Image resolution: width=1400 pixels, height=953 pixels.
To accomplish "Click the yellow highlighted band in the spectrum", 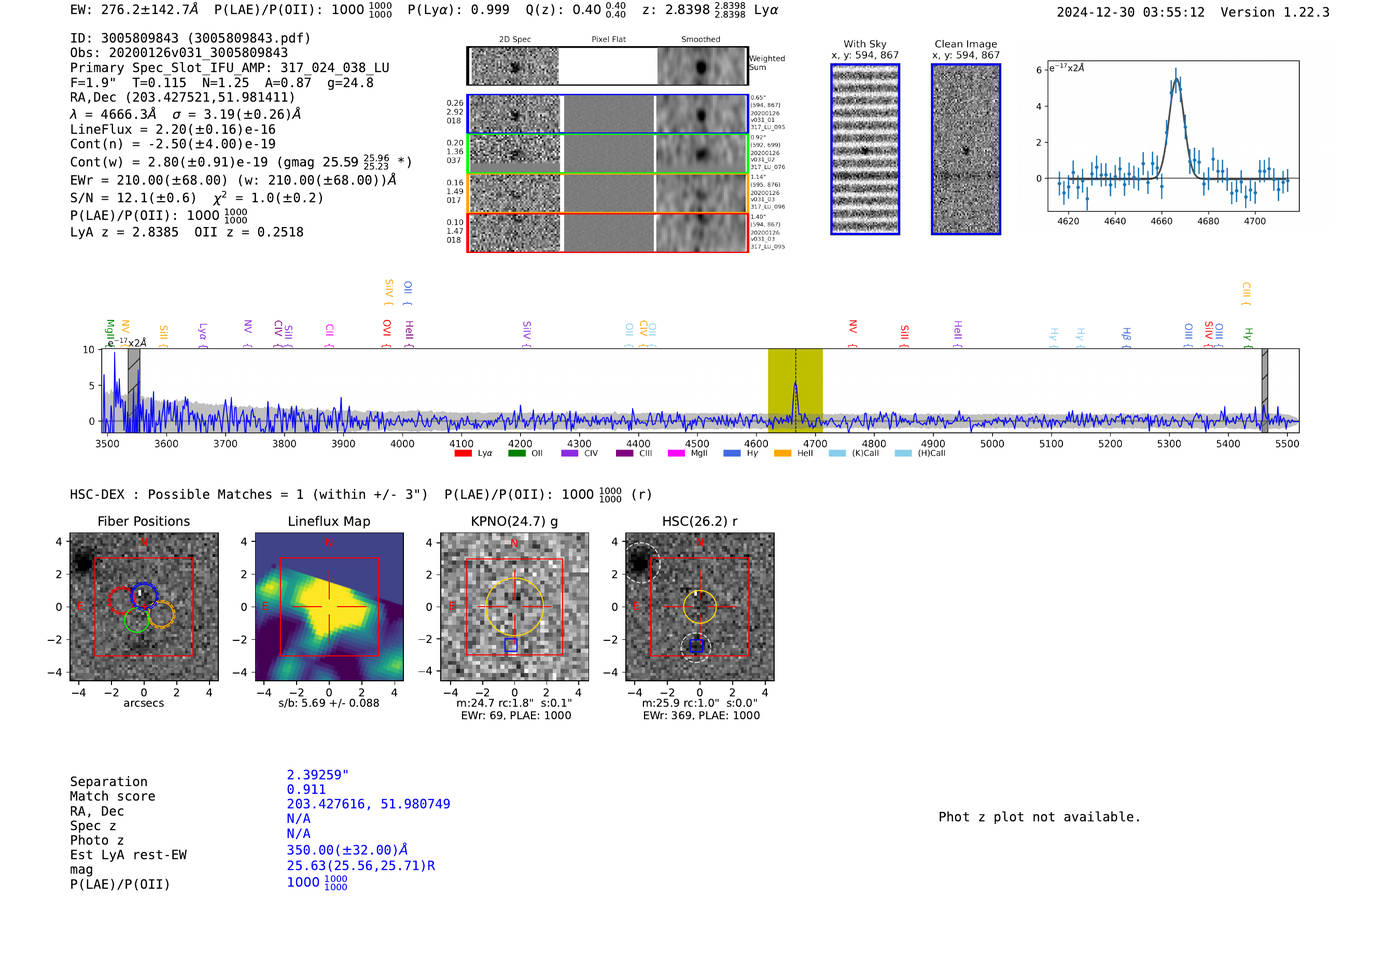I will point(795,390).
